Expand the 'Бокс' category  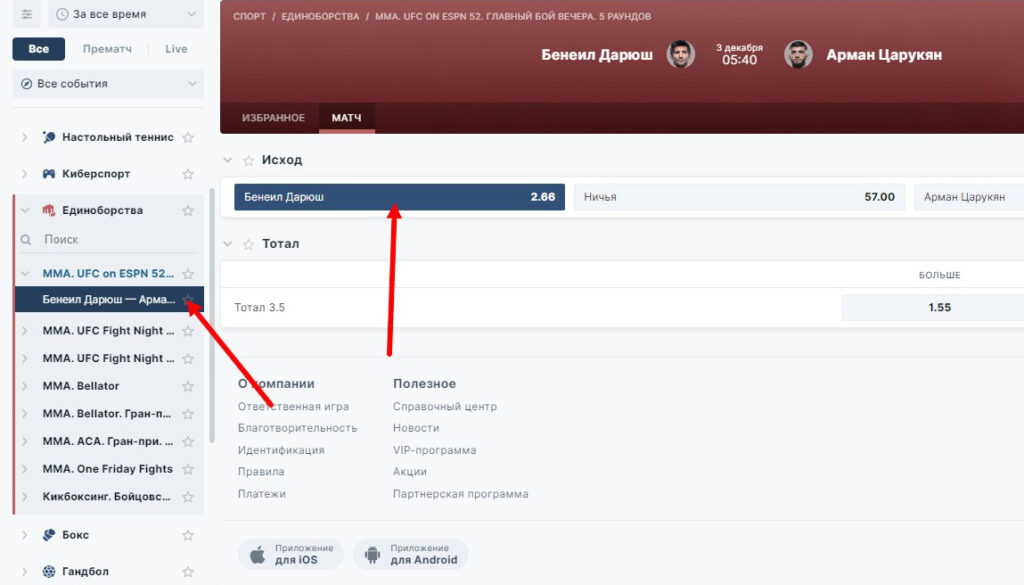coord(24,535)
